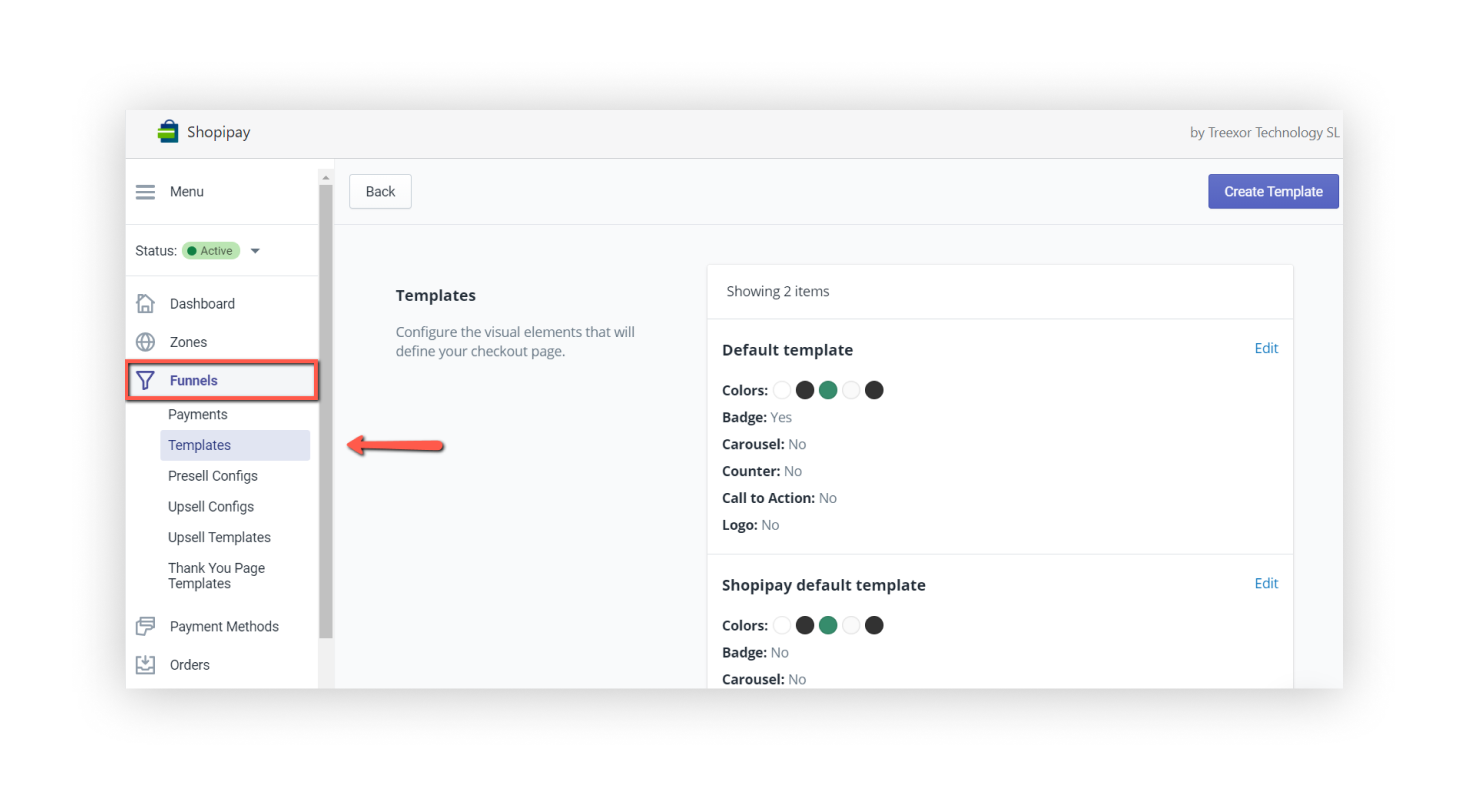
Task: Open Thank You Page Templates item
Action: (216, 576)
